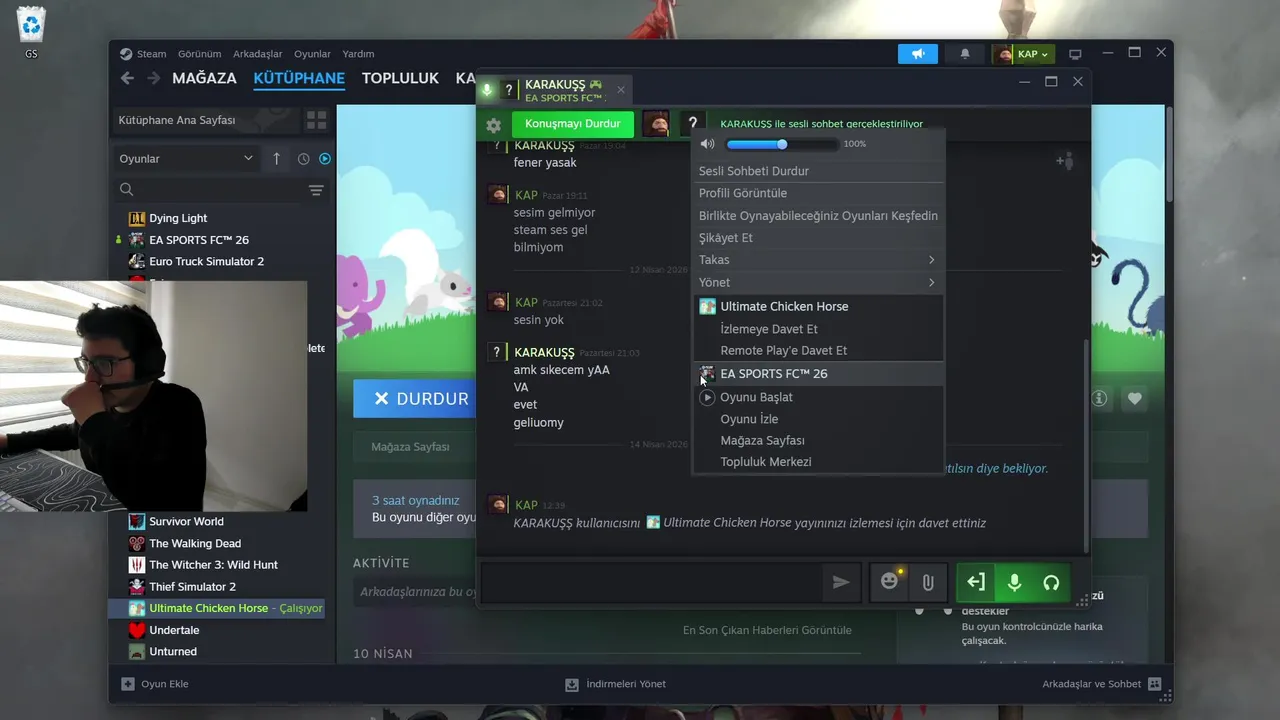Toggle recent activity clock filter
Image resolution: width=1280 pixels, height=720 pixels.
pyautogui.click(x=304, y=159)
